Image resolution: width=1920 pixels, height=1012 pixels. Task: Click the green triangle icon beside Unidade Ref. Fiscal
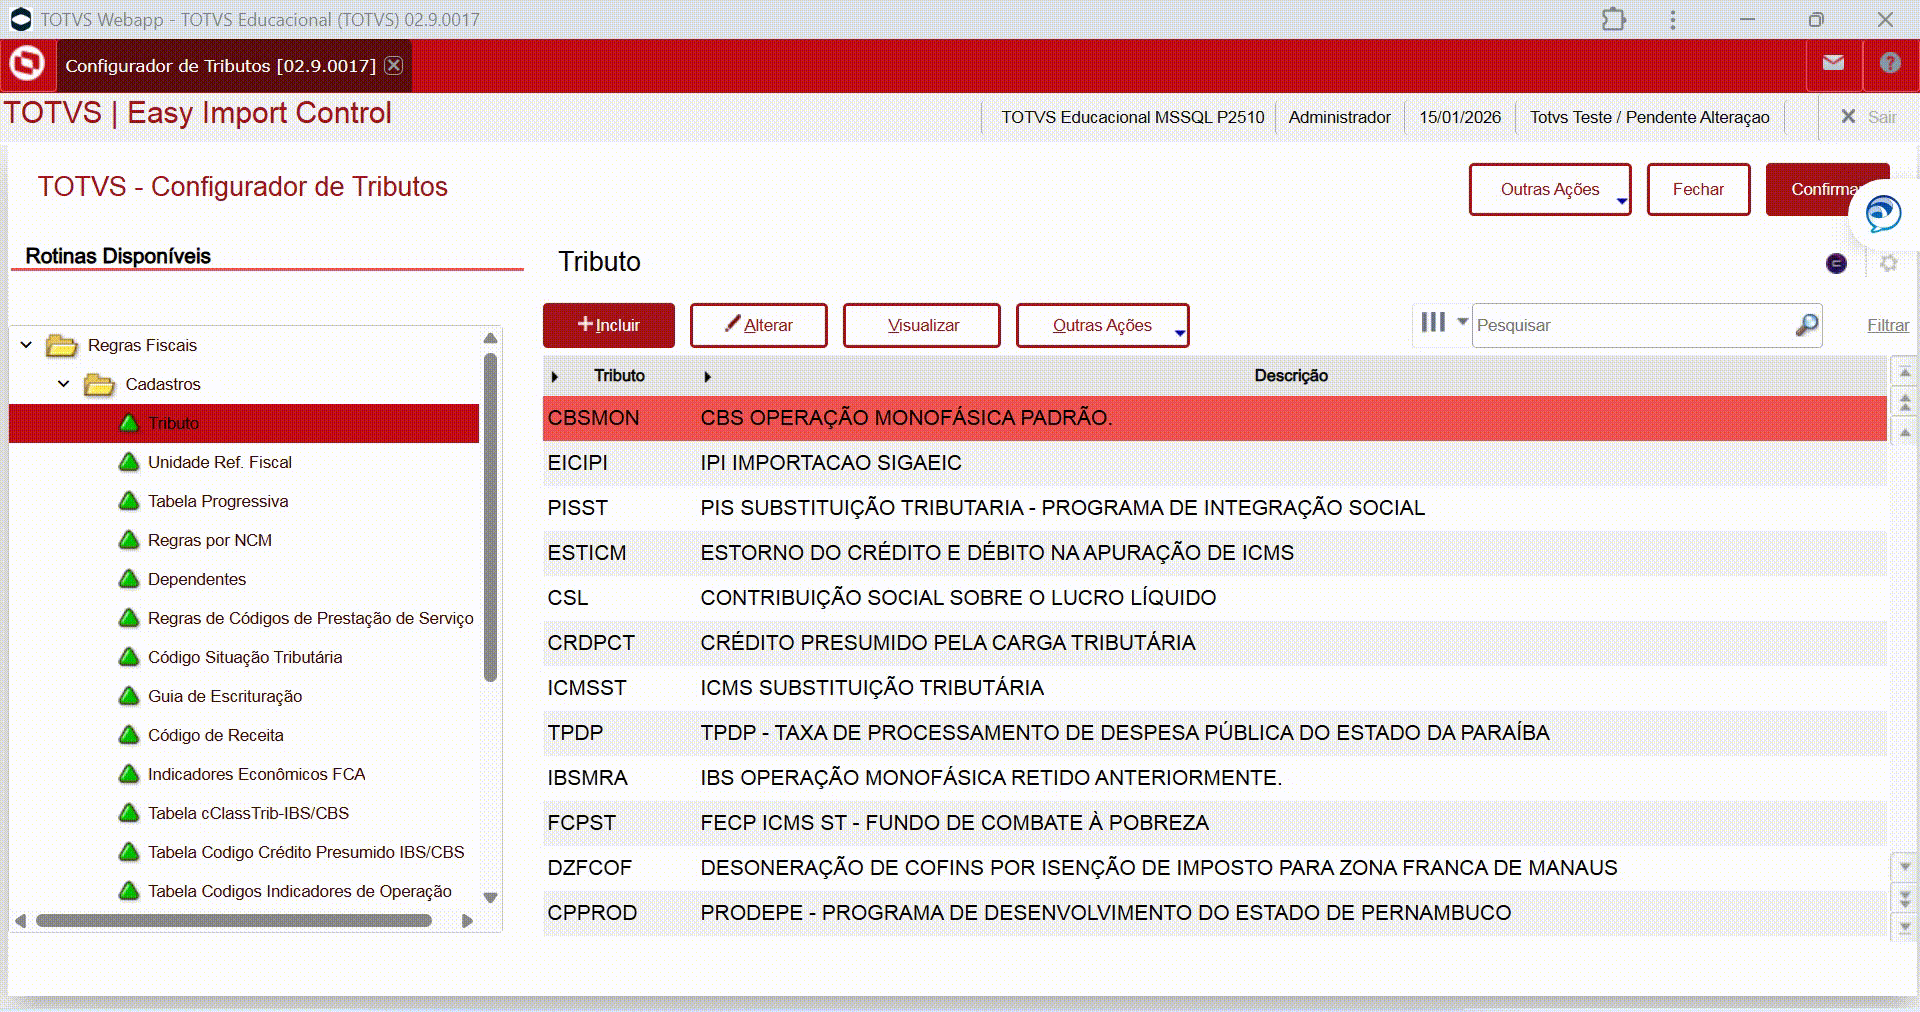[129, 462]
